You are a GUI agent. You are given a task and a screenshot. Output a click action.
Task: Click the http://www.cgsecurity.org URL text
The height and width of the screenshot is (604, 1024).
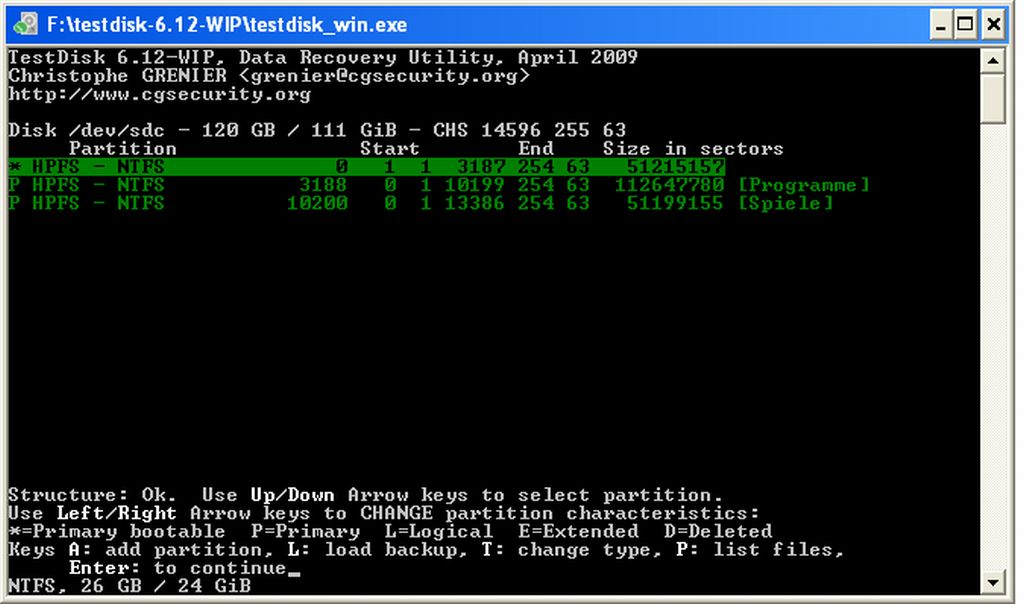[159, 94]
